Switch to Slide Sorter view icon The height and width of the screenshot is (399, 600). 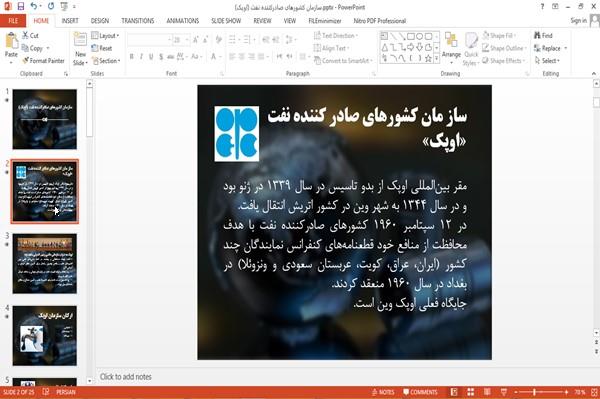471,392
